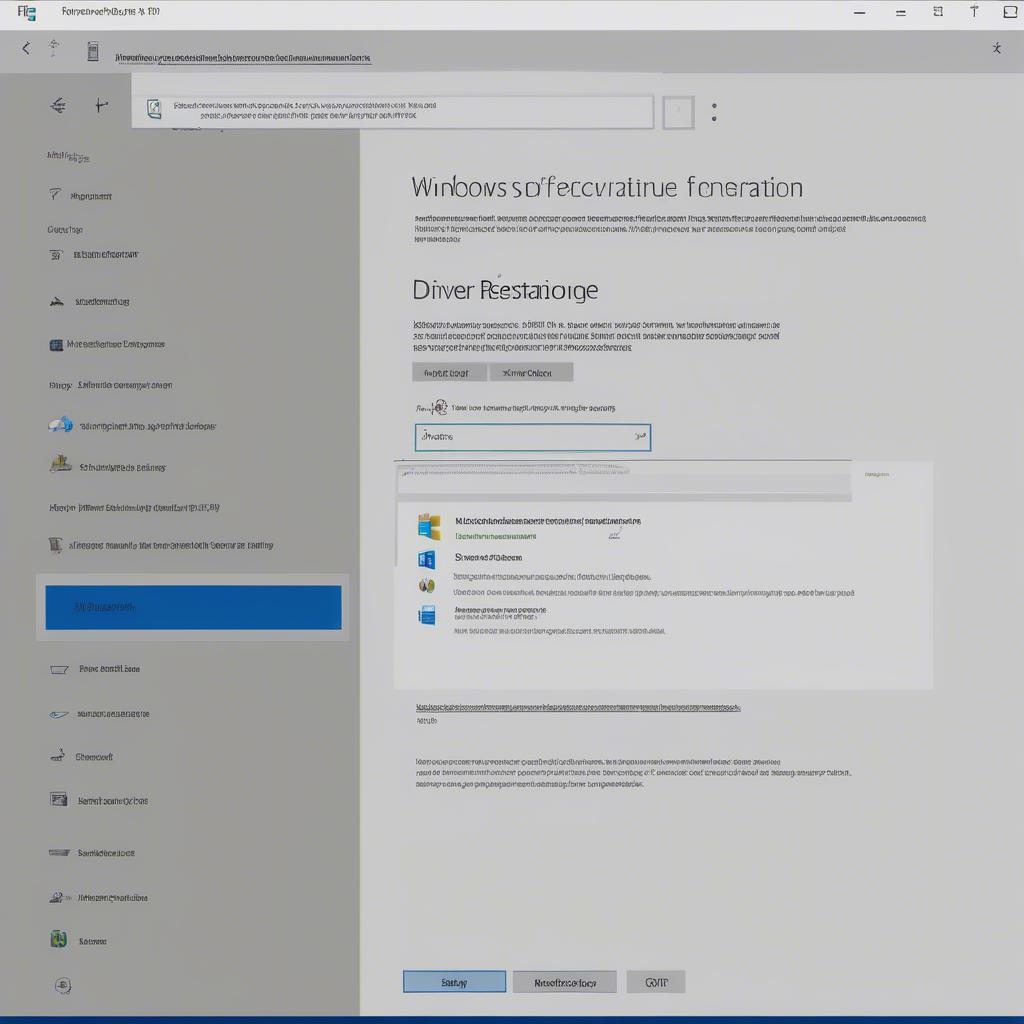Click the blue document icon of the last list entry
1024x1024 pixels.
coord(427,615)
